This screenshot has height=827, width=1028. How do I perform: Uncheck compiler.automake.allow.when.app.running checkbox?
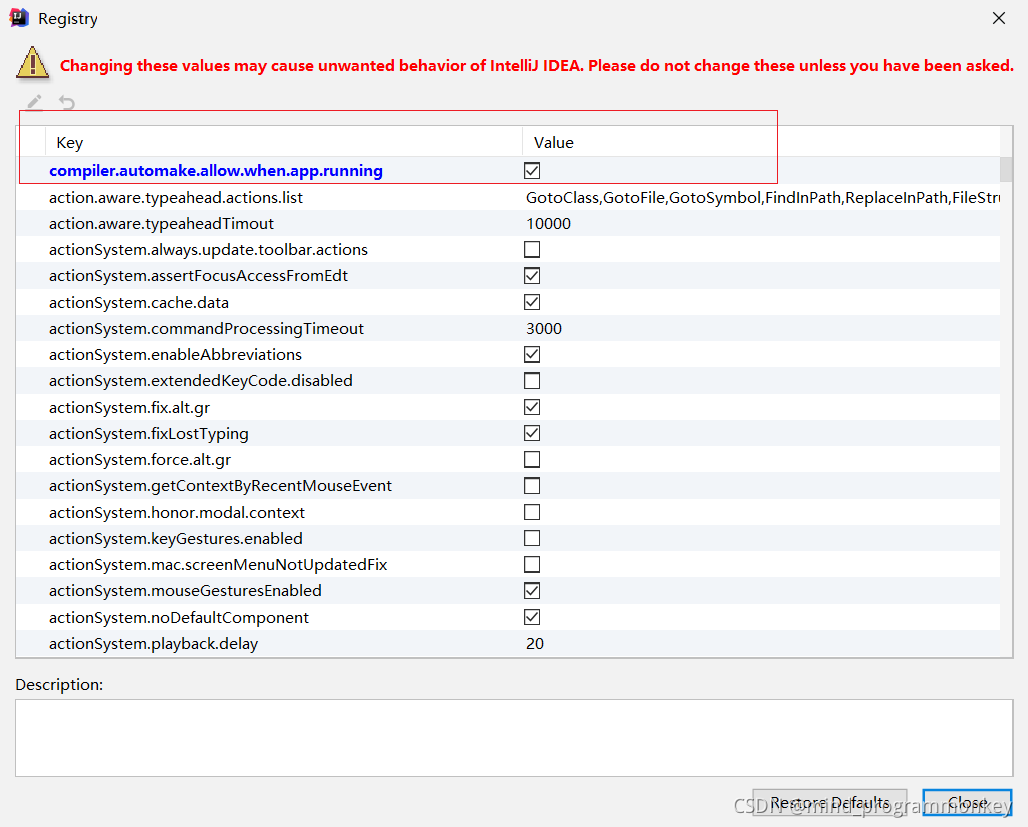pos(532,171)
